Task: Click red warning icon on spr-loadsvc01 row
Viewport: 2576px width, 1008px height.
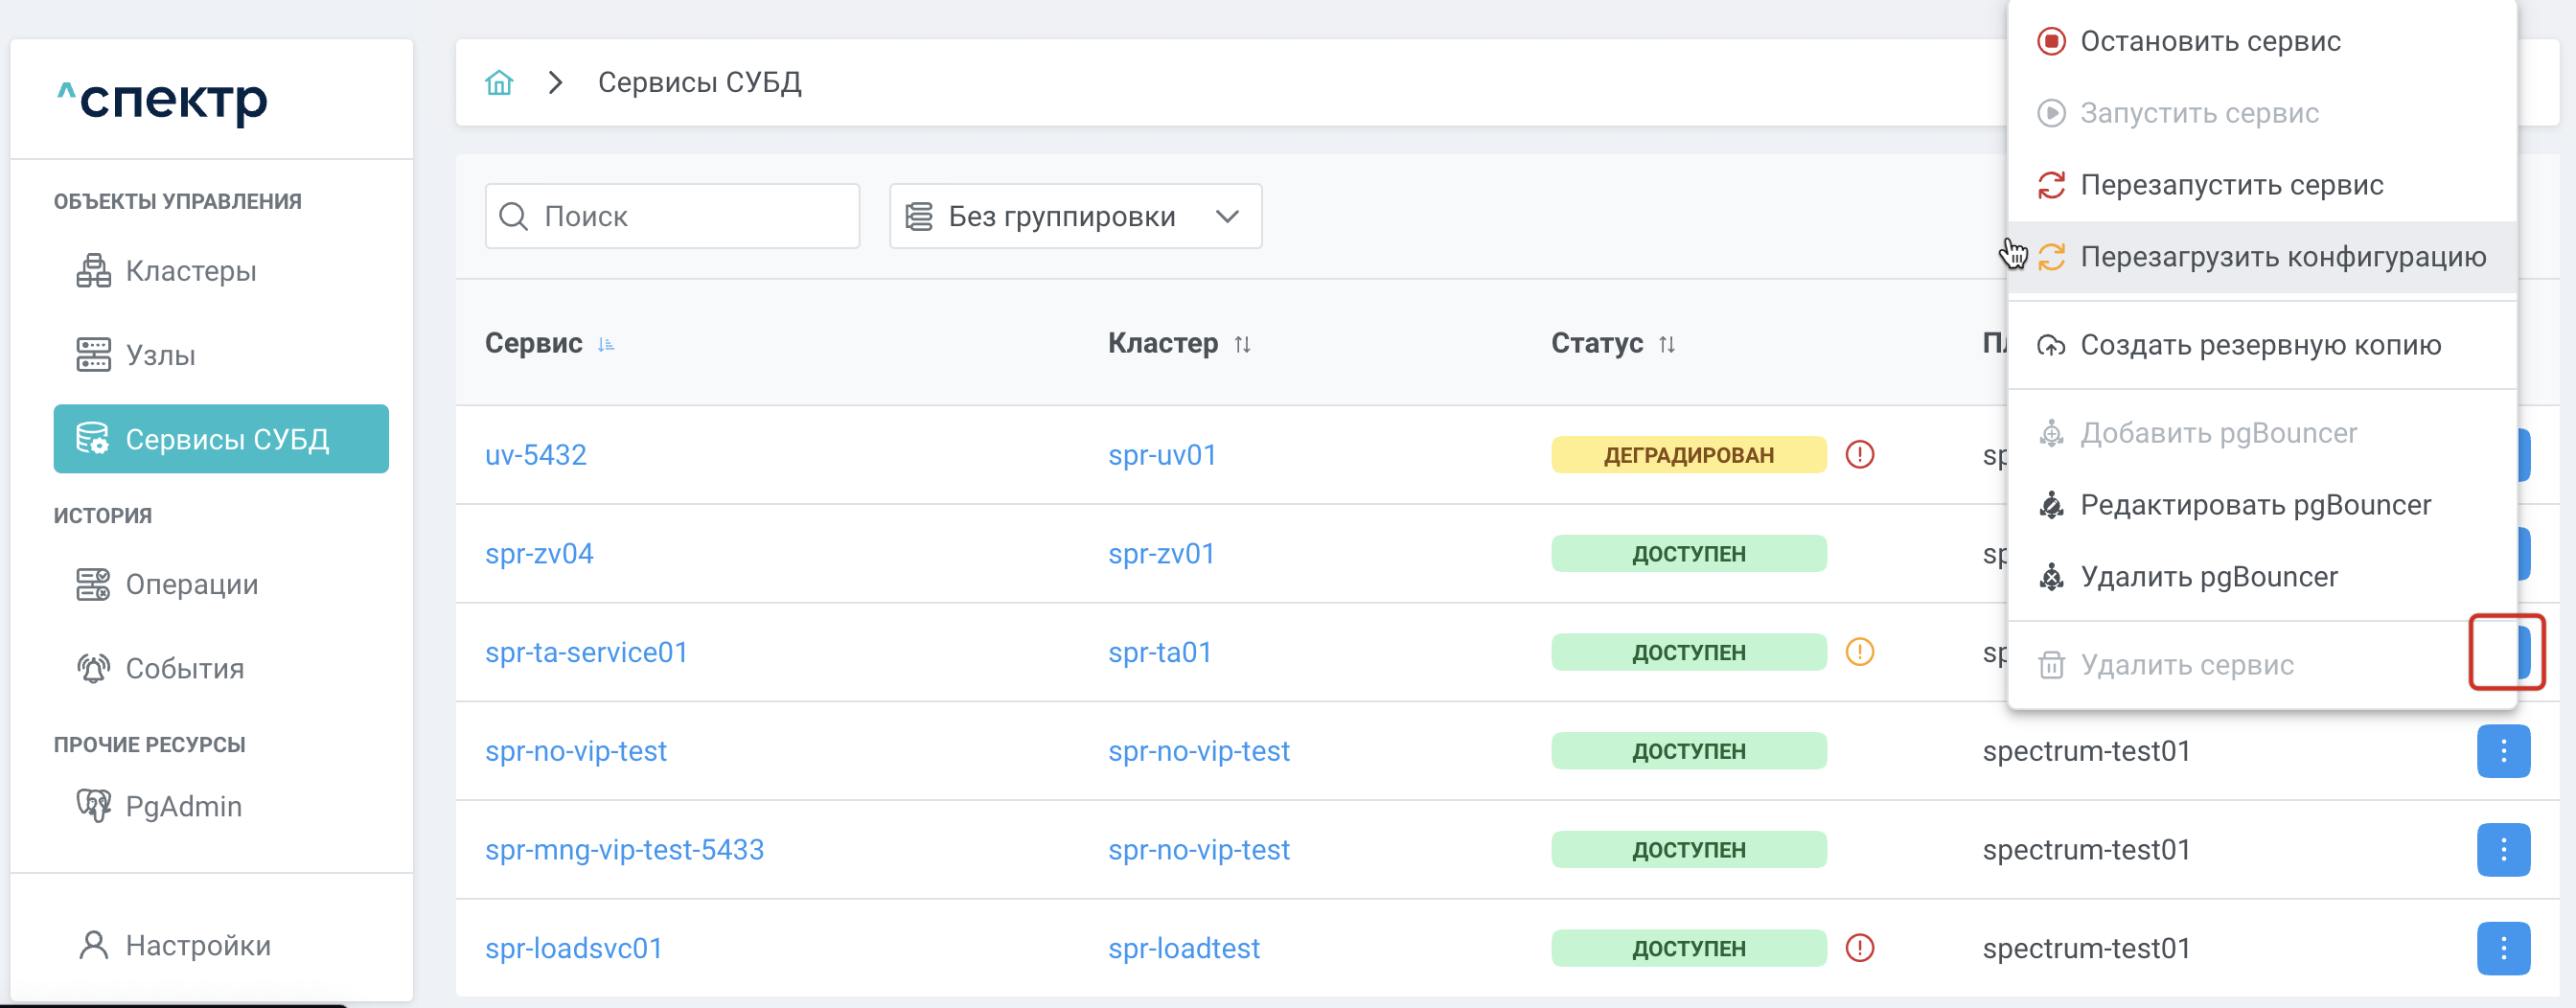Action: [x=1859, y=948]
